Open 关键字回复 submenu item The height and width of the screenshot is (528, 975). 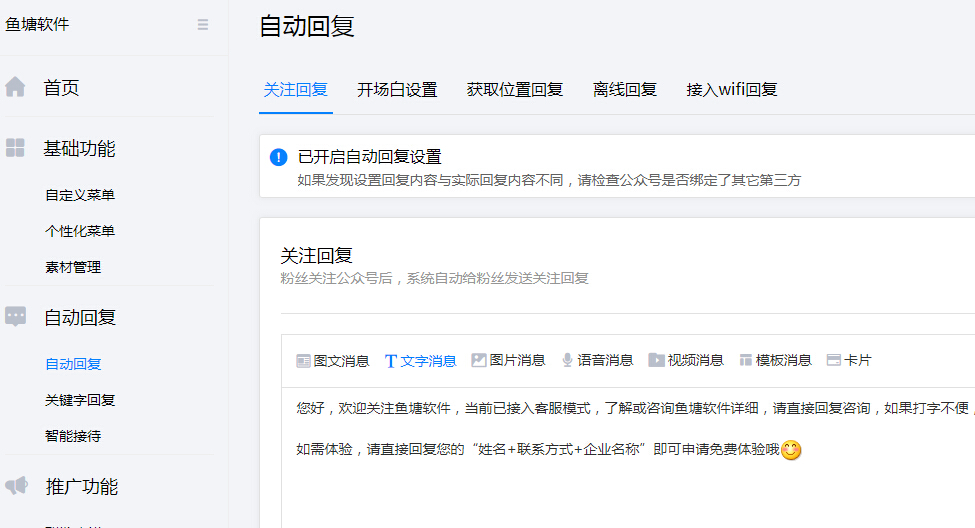tap(80, 401)
